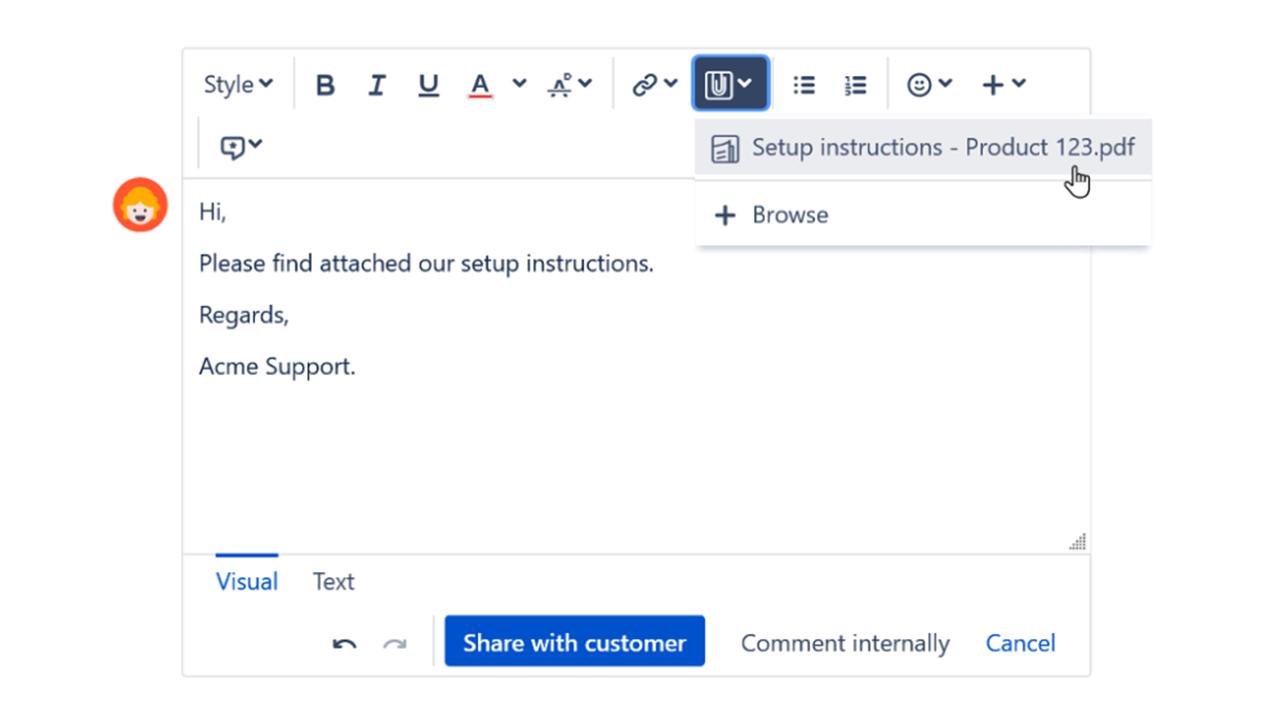Insert a link into the comment
Screen dimensions: 1280x720
[x=645, y=84]
